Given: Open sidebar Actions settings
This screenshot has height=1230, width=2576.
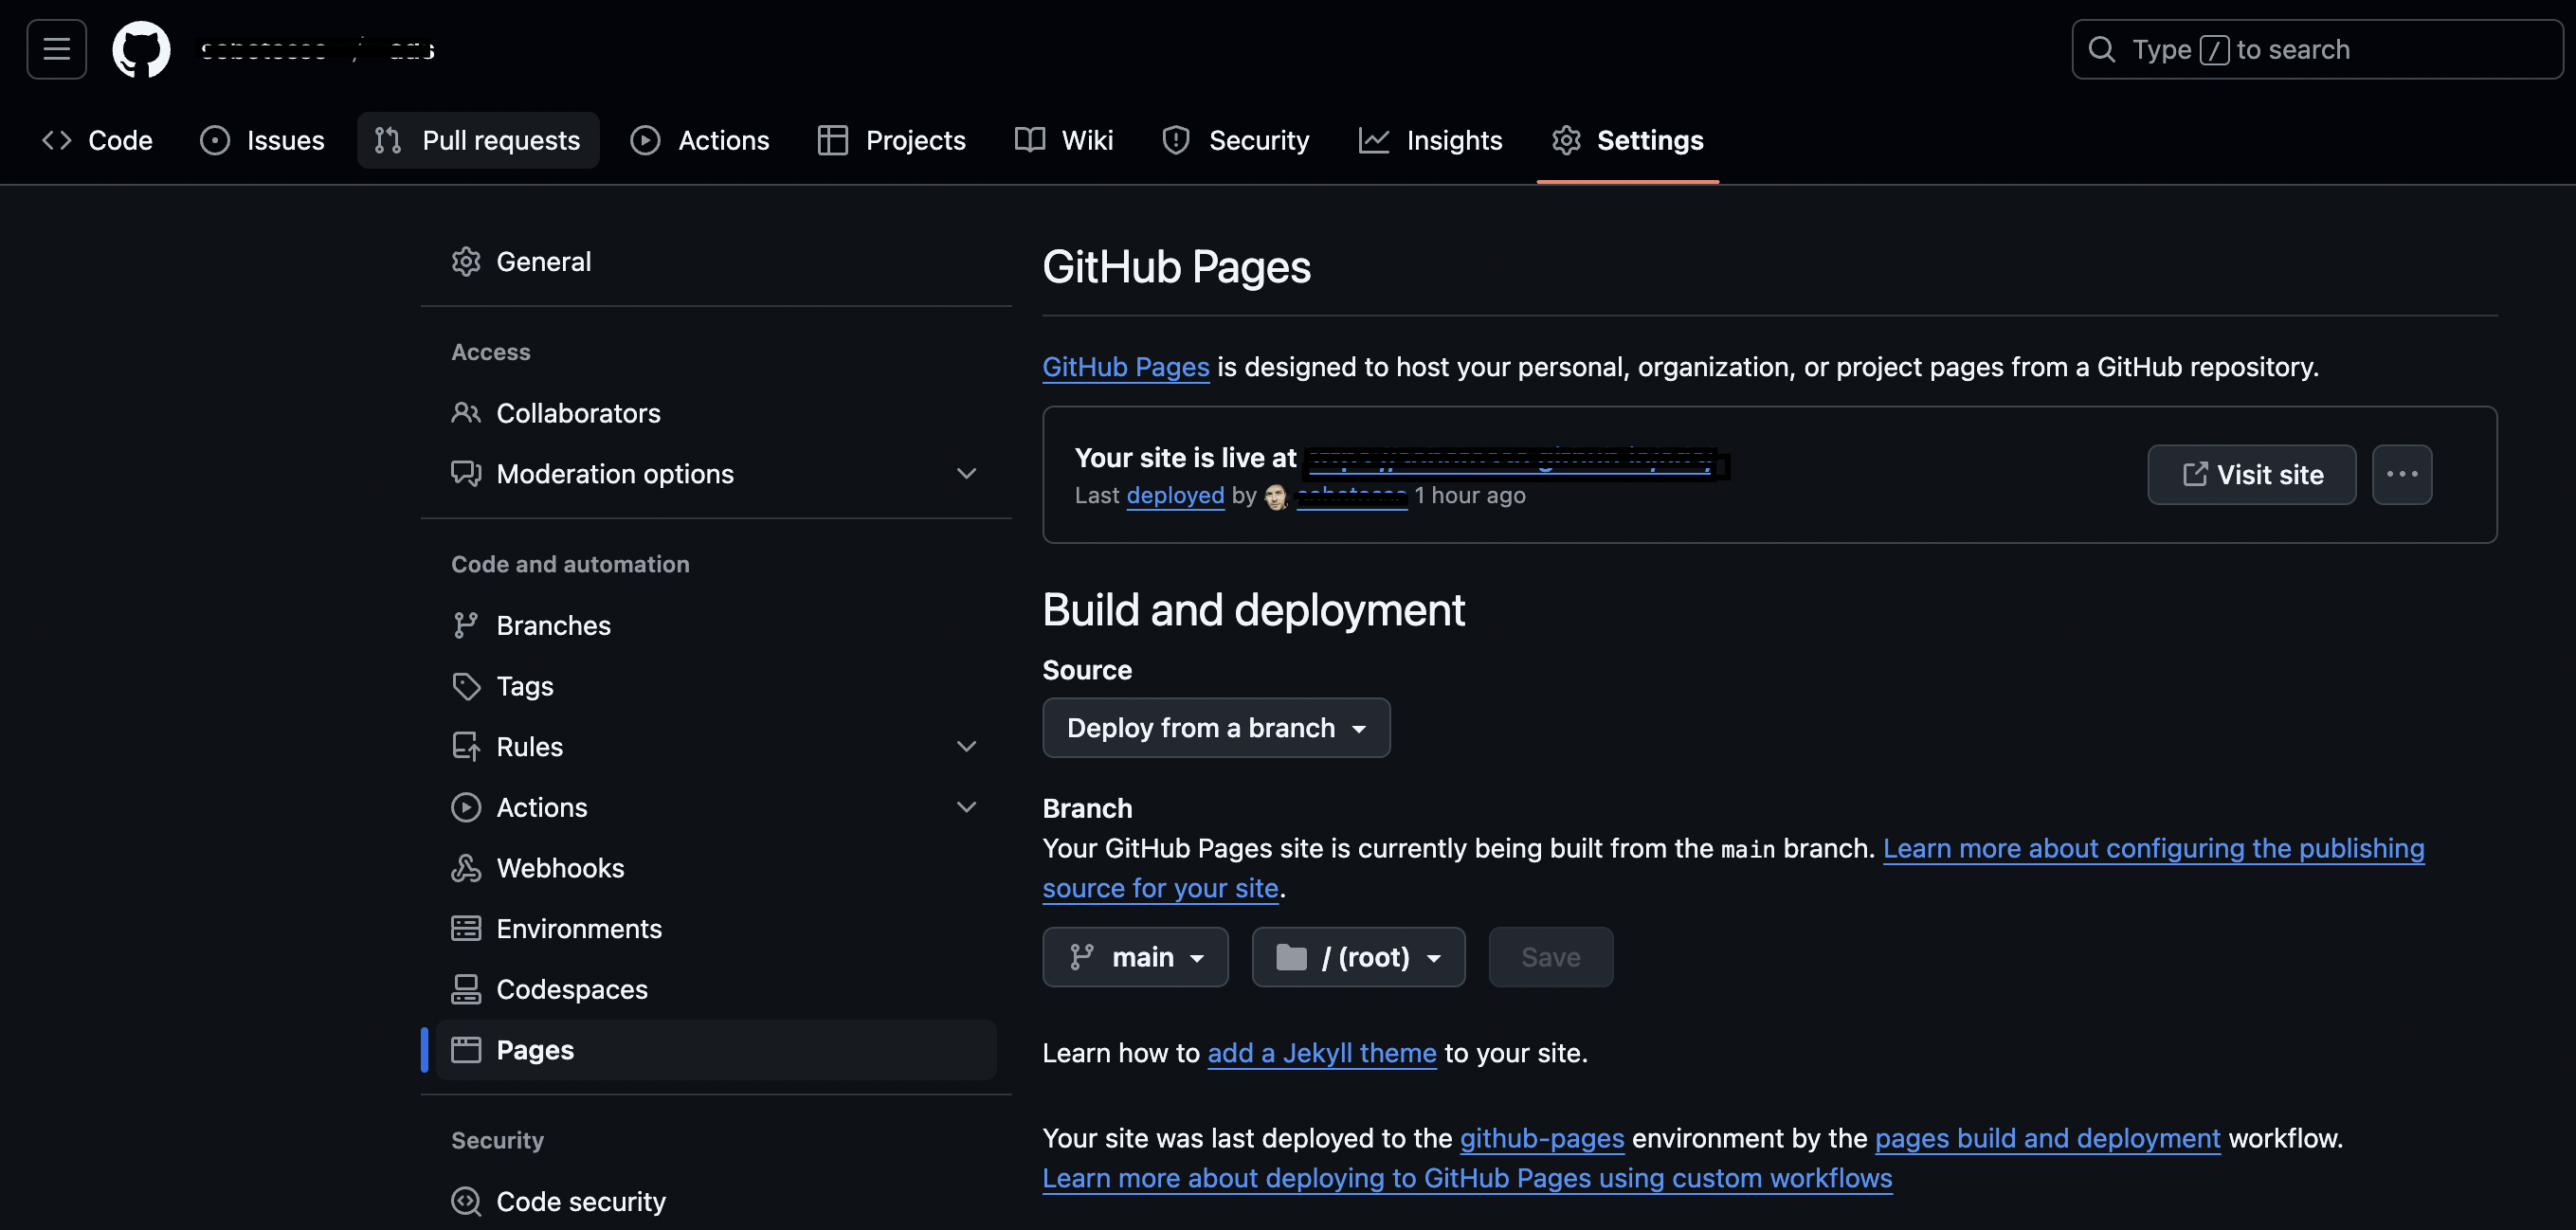Looking at the screenshot, I should [716, 808].
